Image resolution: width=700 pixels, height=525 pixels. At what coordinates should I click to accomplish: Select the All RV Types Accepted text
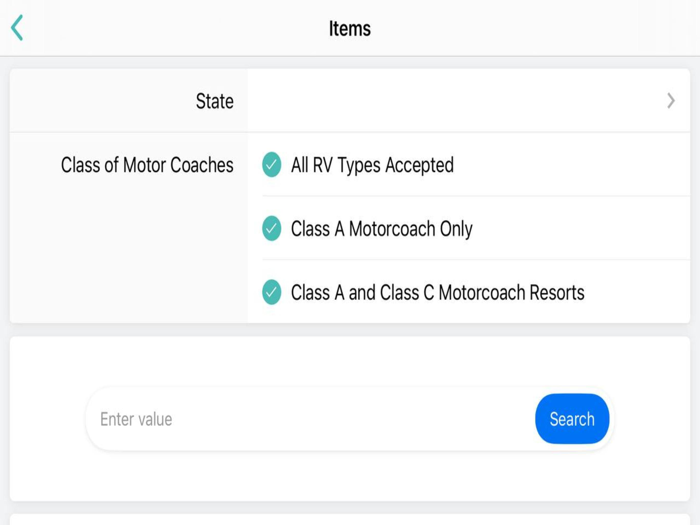coord(372,165)
